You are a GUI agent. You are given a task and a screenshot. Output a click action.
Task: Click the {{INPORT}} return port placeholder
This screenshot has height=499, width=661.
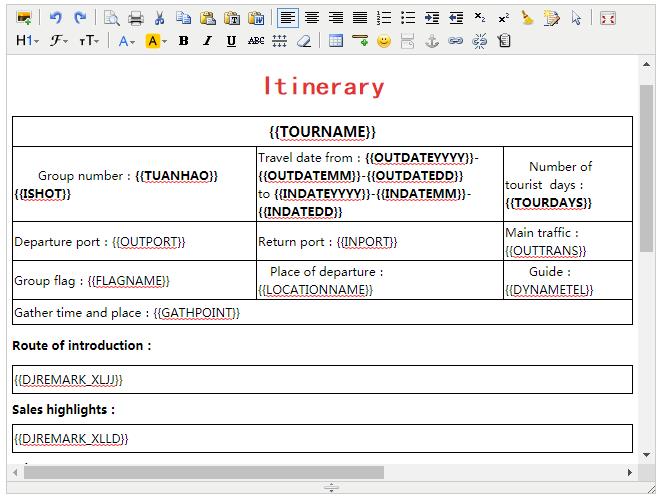coord(367,242)
